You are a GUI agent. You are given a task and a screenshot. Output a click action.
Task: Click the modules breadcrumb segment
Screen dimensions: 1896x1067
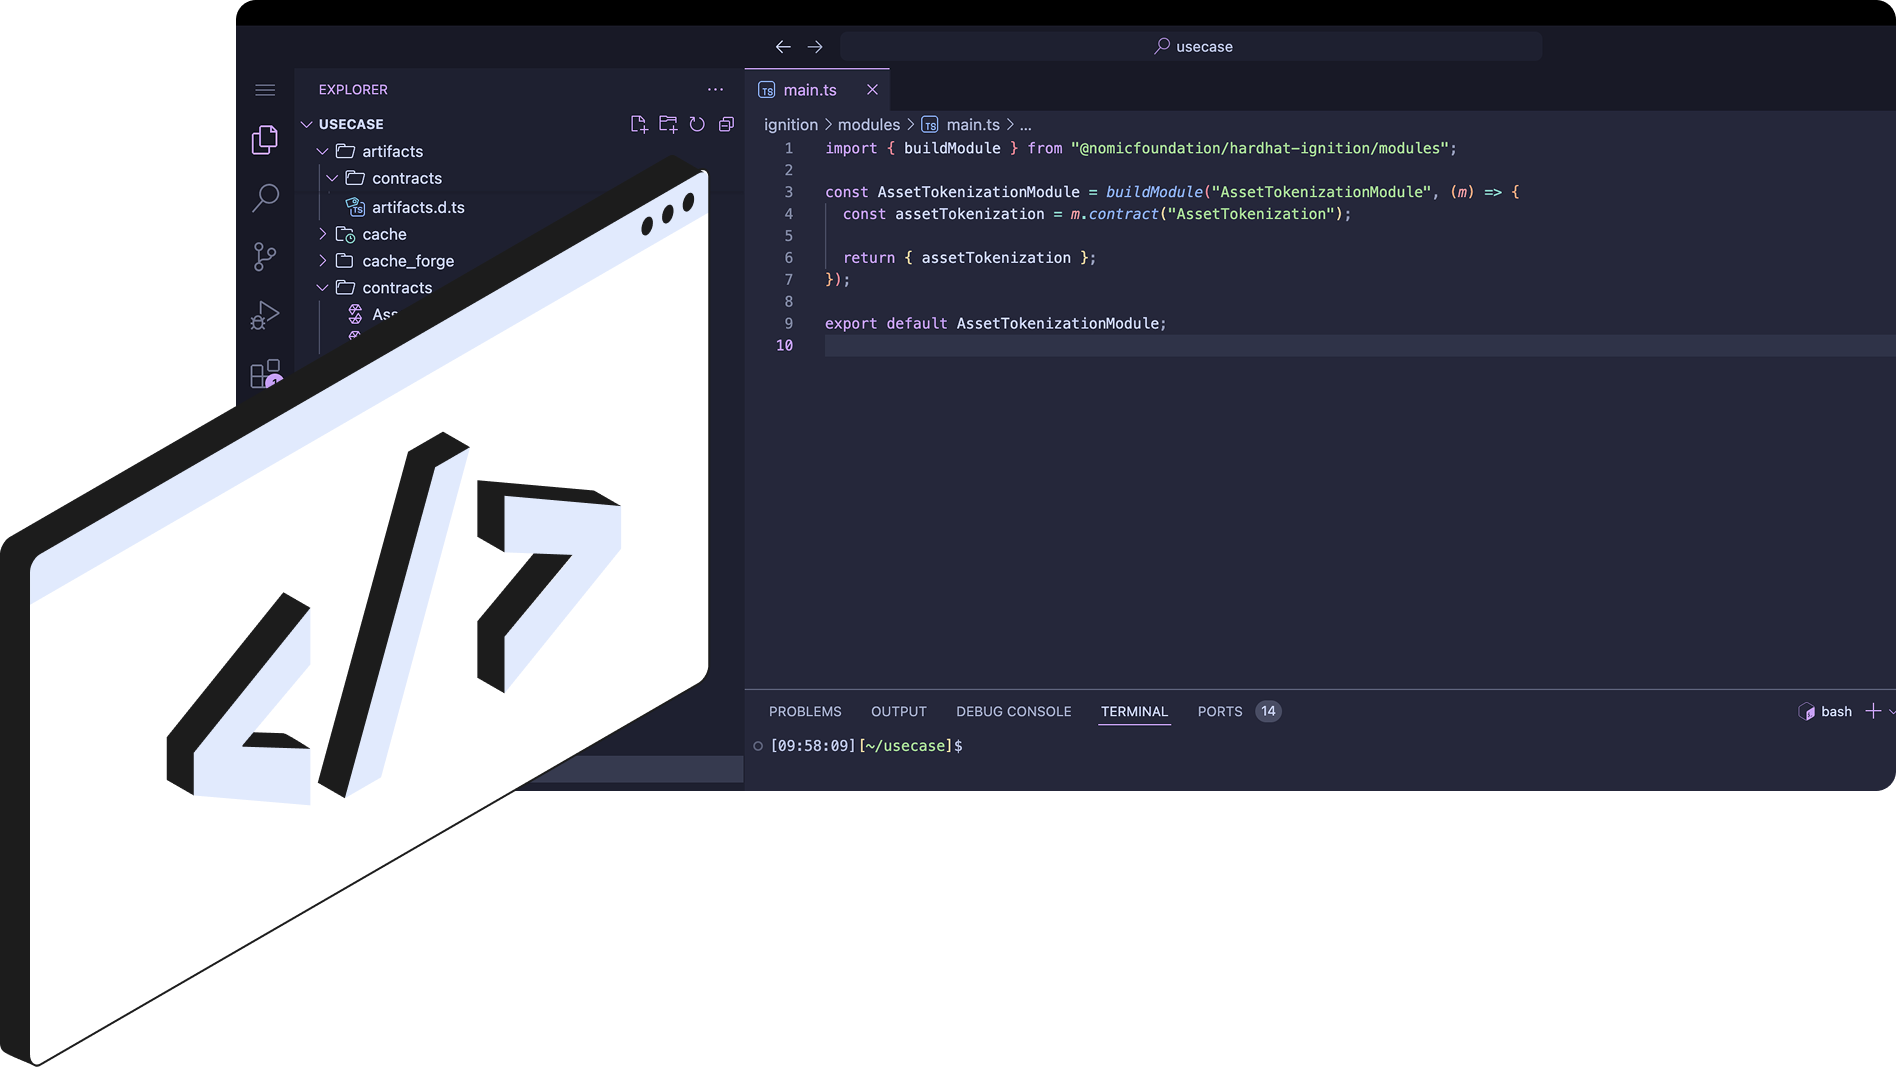(868, 125)
